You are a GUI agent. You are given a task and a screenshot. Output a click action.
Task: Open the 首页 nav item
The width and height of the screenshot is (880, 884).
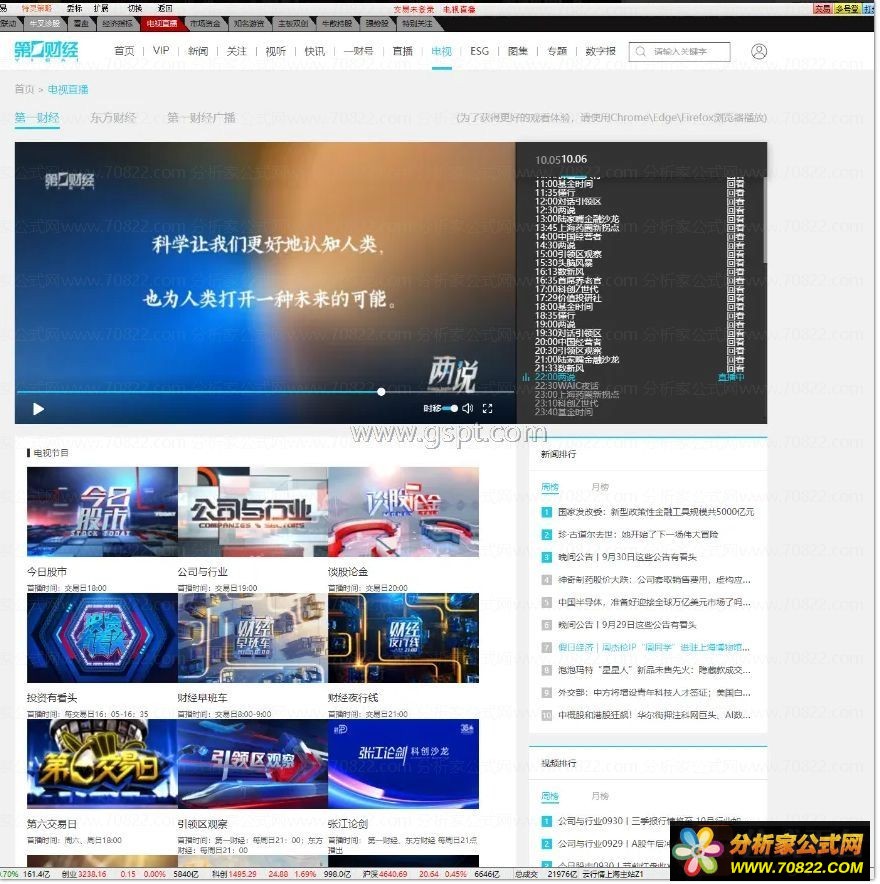[124, 51]
